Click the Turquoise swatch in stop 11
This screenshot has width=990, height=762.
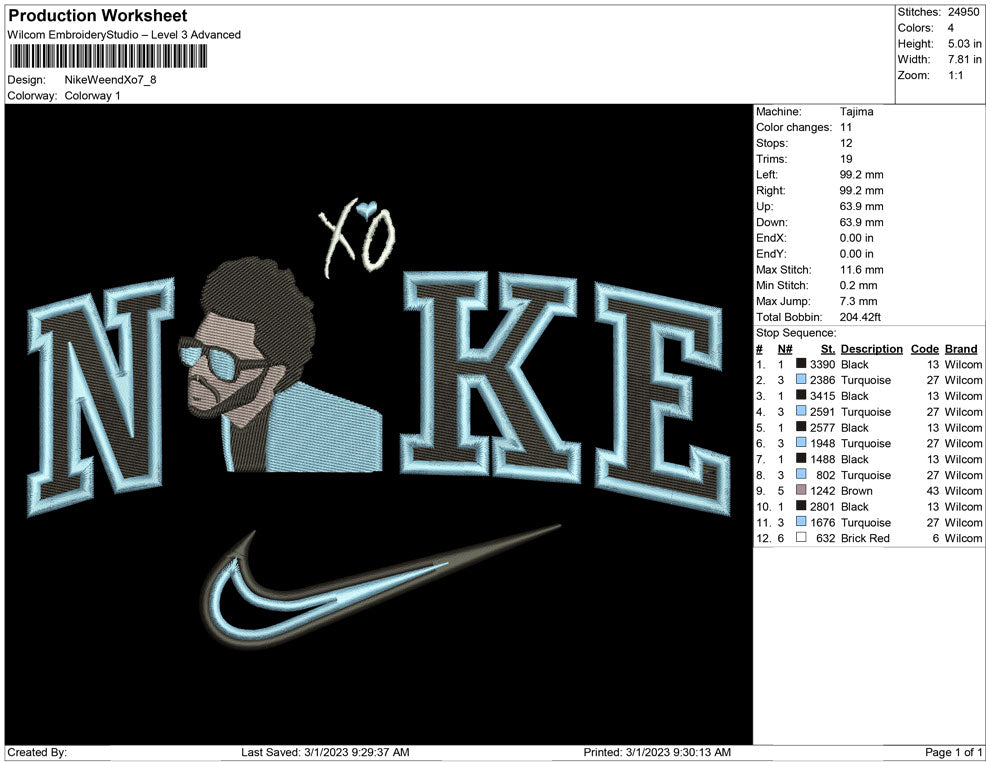click(x=801, y=521)
